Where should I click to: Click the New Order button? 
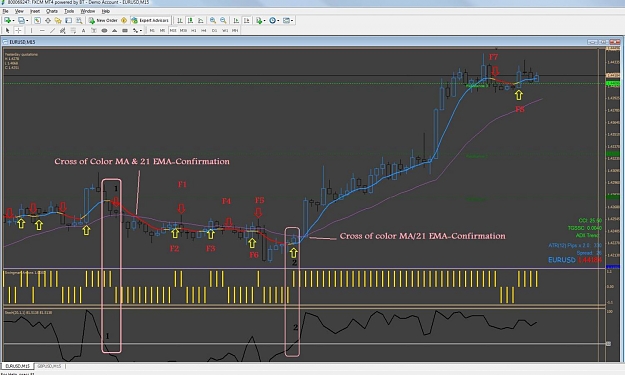(x=103, y=20)
